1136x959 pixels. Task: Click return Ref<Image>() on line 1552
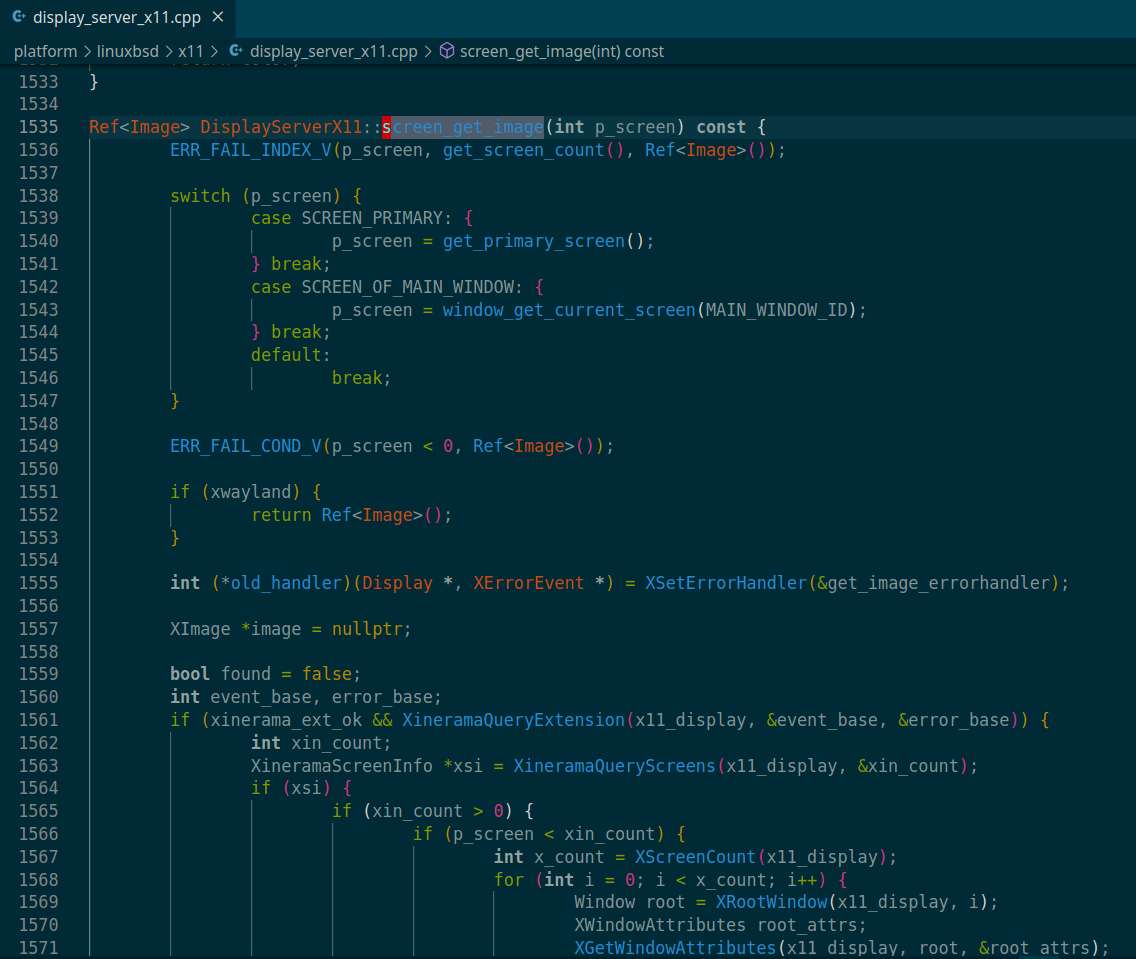coord(346,515)
